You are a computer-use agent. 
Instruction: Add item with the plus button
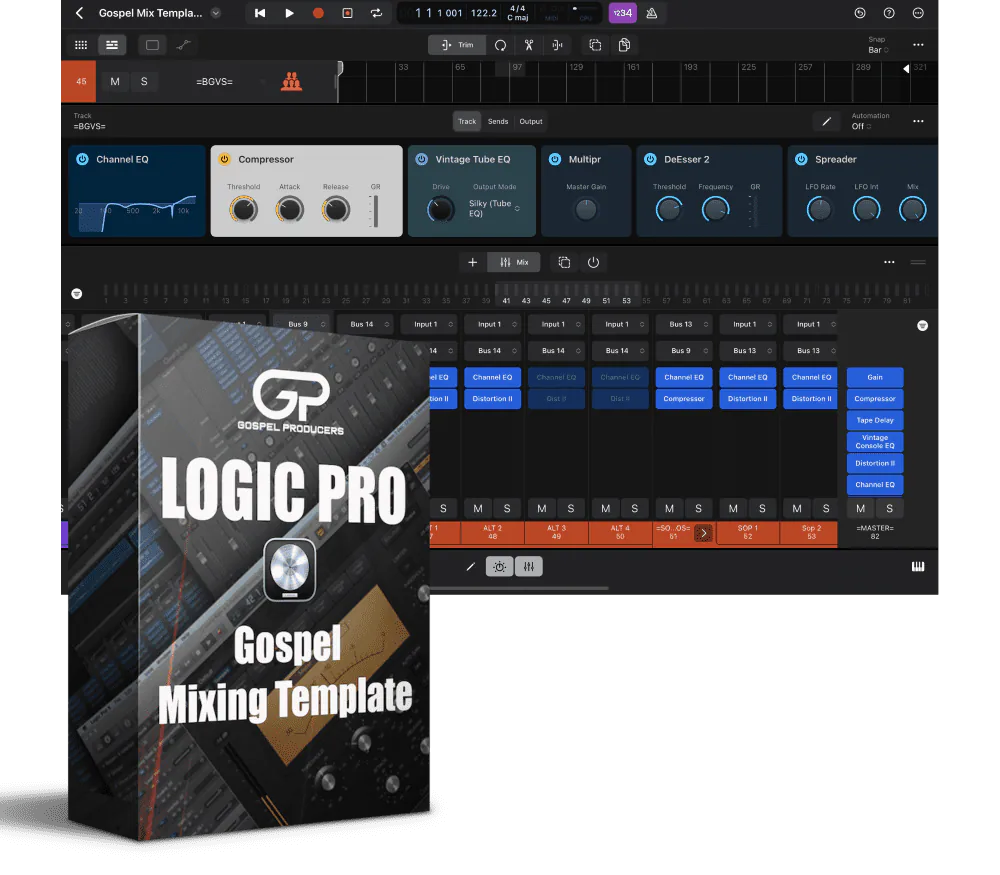[473, 262]
